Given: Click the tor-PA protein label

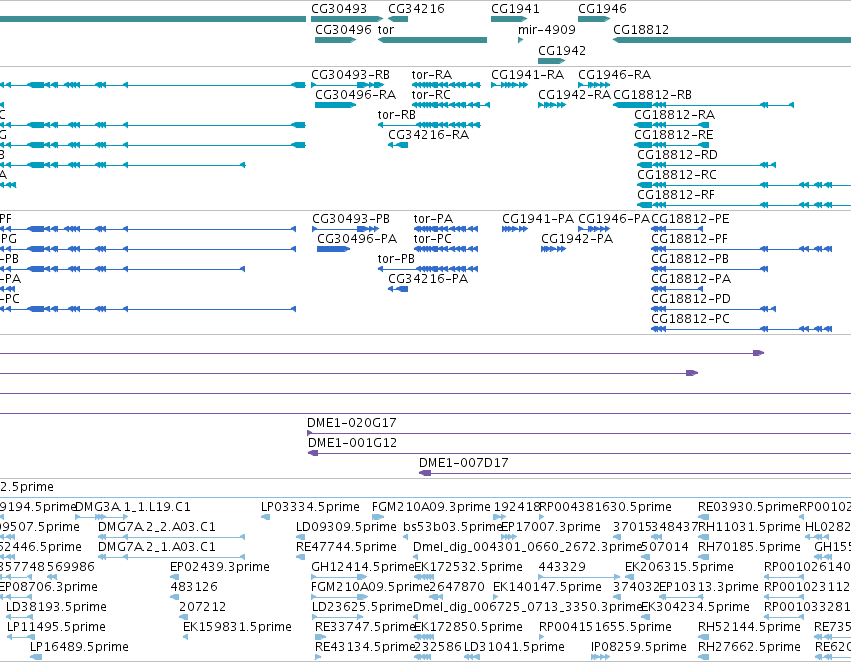Looking at the screenshot, I should (x=433, y=219).
